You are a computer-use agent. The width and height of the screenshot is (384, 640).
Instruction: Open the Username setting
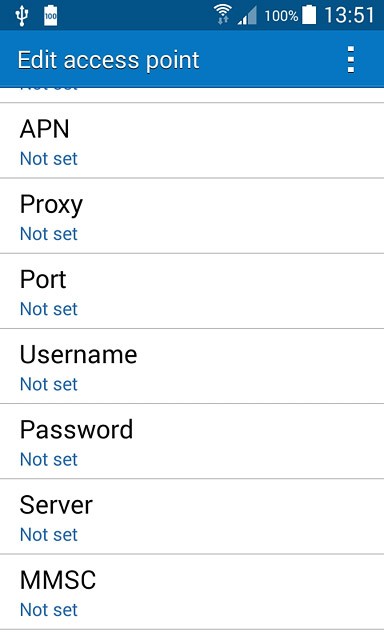tap(192, 366)
